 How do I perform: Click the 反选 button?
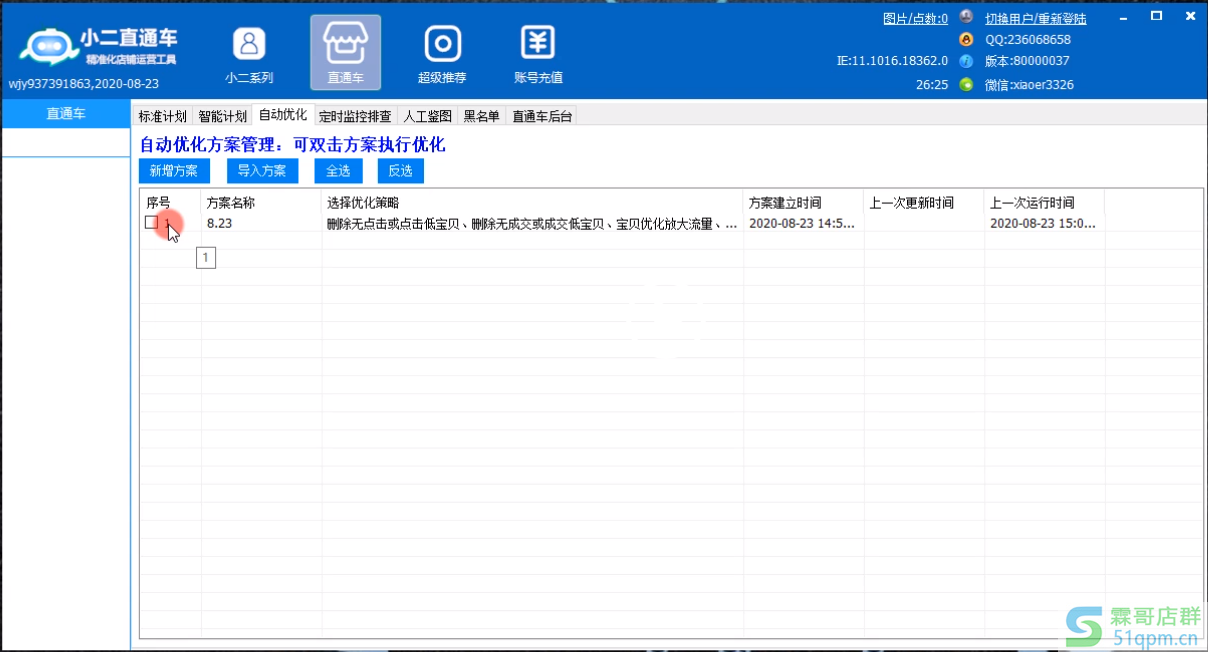click(x=400, y=171)
